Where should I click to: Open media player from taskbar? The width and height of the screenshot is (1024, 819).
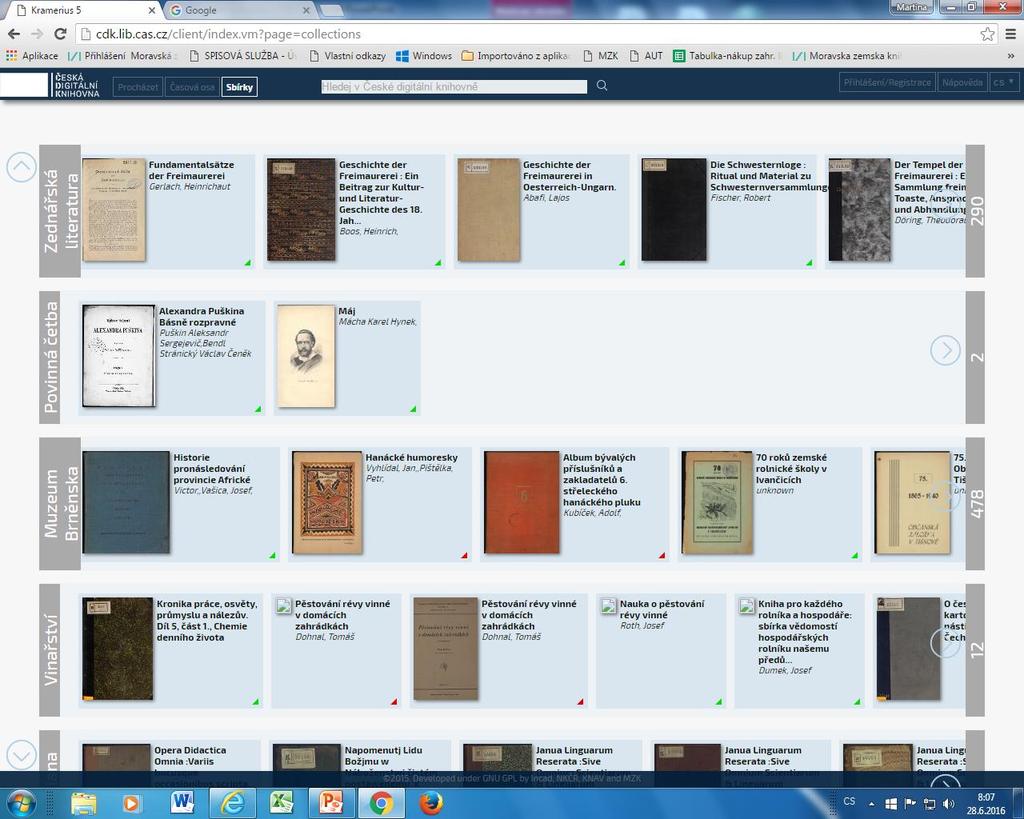133,803
